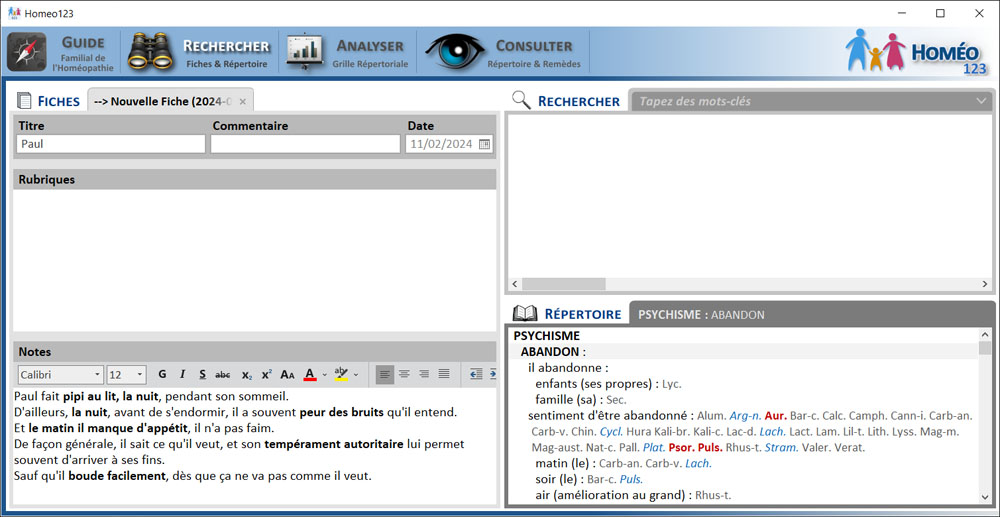This screenshot has width=1000, height=517.
Task: Open the calendar picker in Date field
Action: (485, 144)
